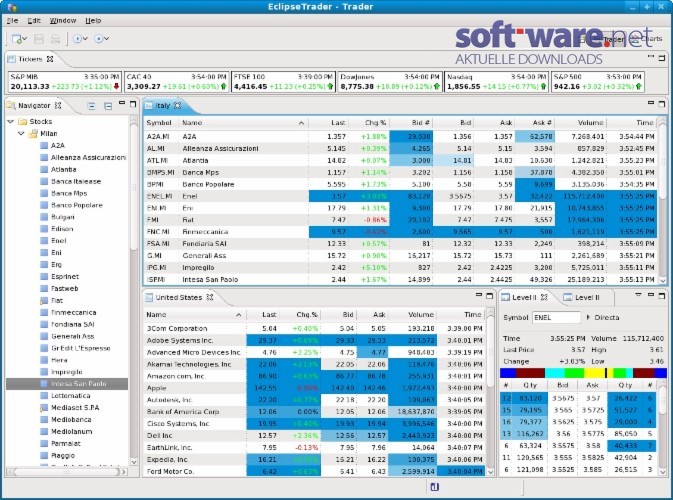Select Ford Motor Co. row in United States table

point(315,471)
